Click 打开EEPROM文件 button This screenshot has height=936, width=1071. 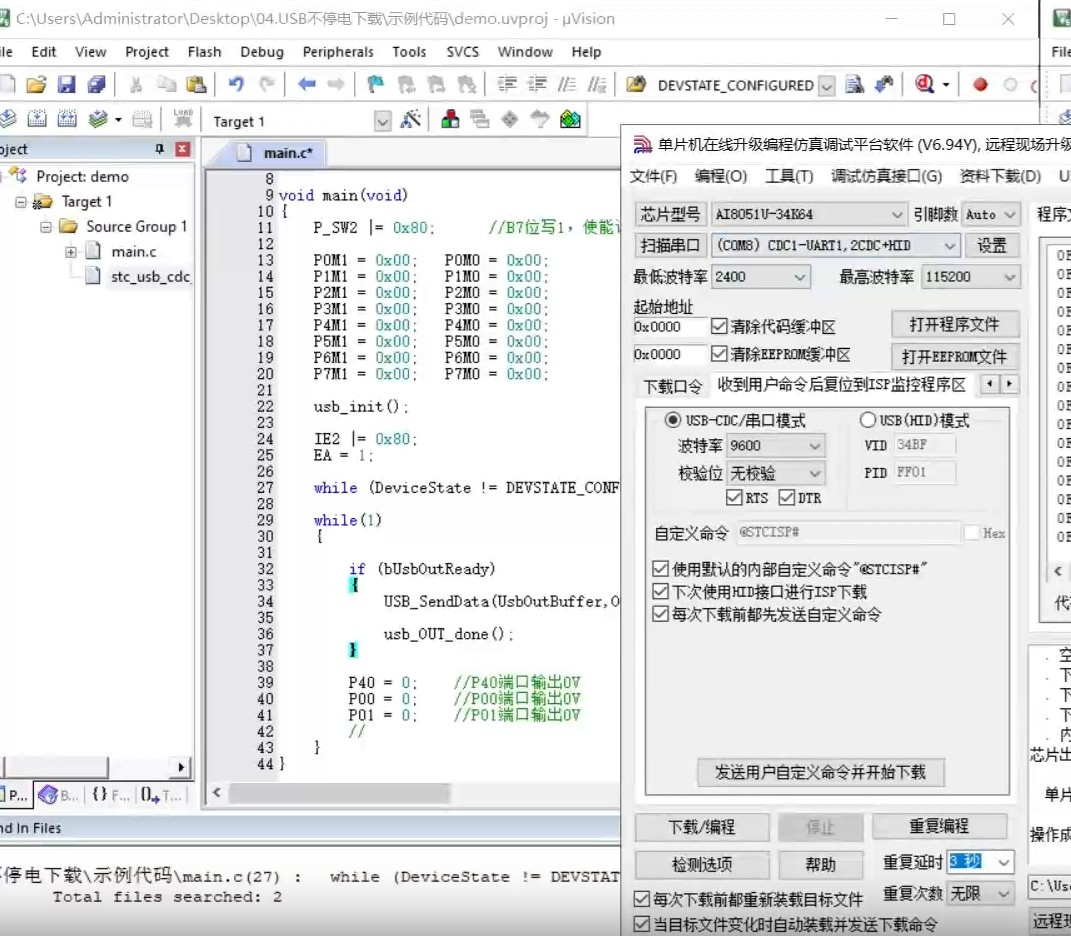[x=955, y=357]
